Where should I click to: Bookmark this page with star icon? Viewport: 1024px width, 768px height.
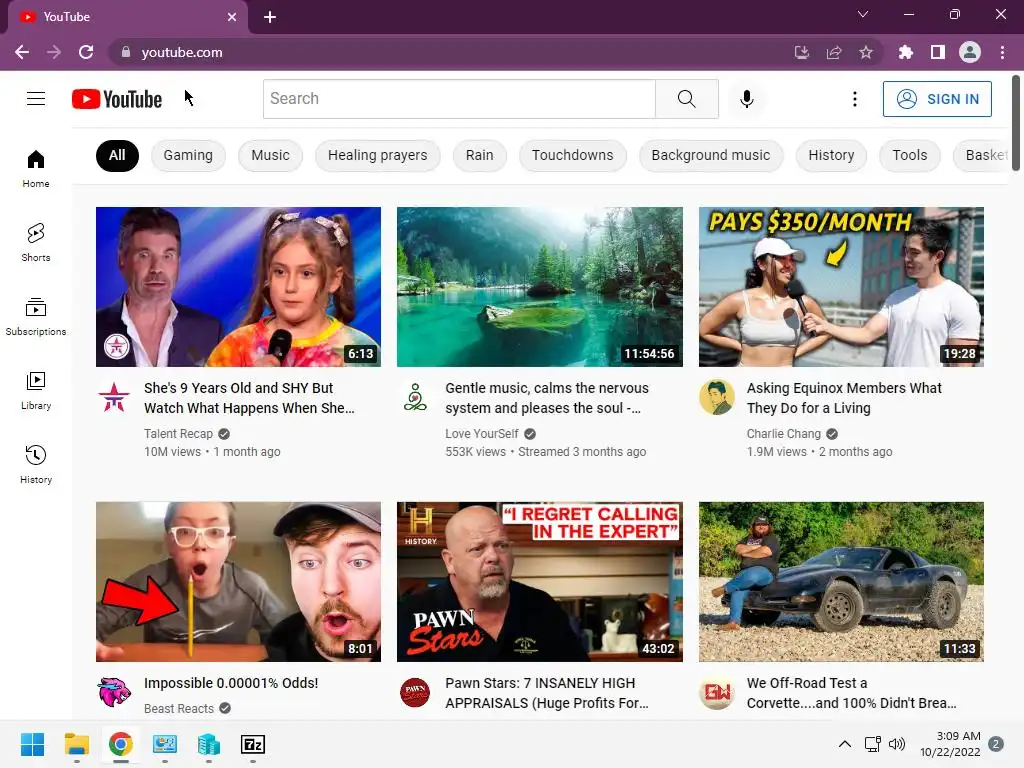click(x=866, y=52)
